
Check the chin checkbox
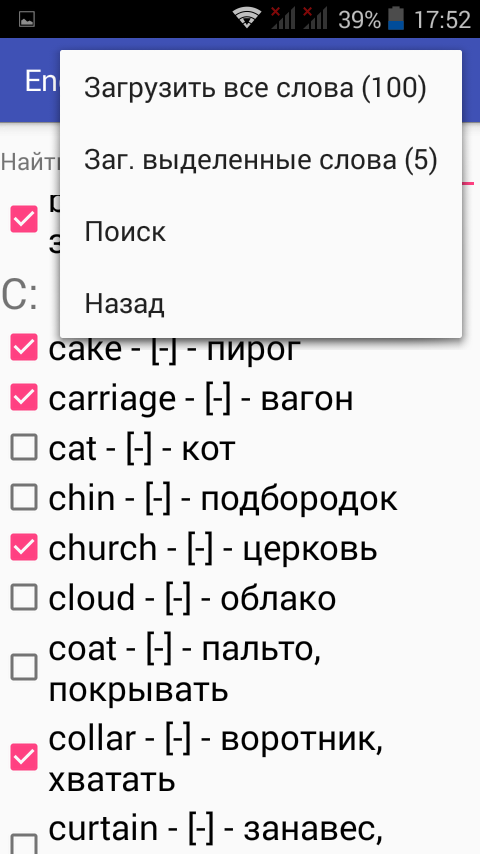tap(24, 497)
